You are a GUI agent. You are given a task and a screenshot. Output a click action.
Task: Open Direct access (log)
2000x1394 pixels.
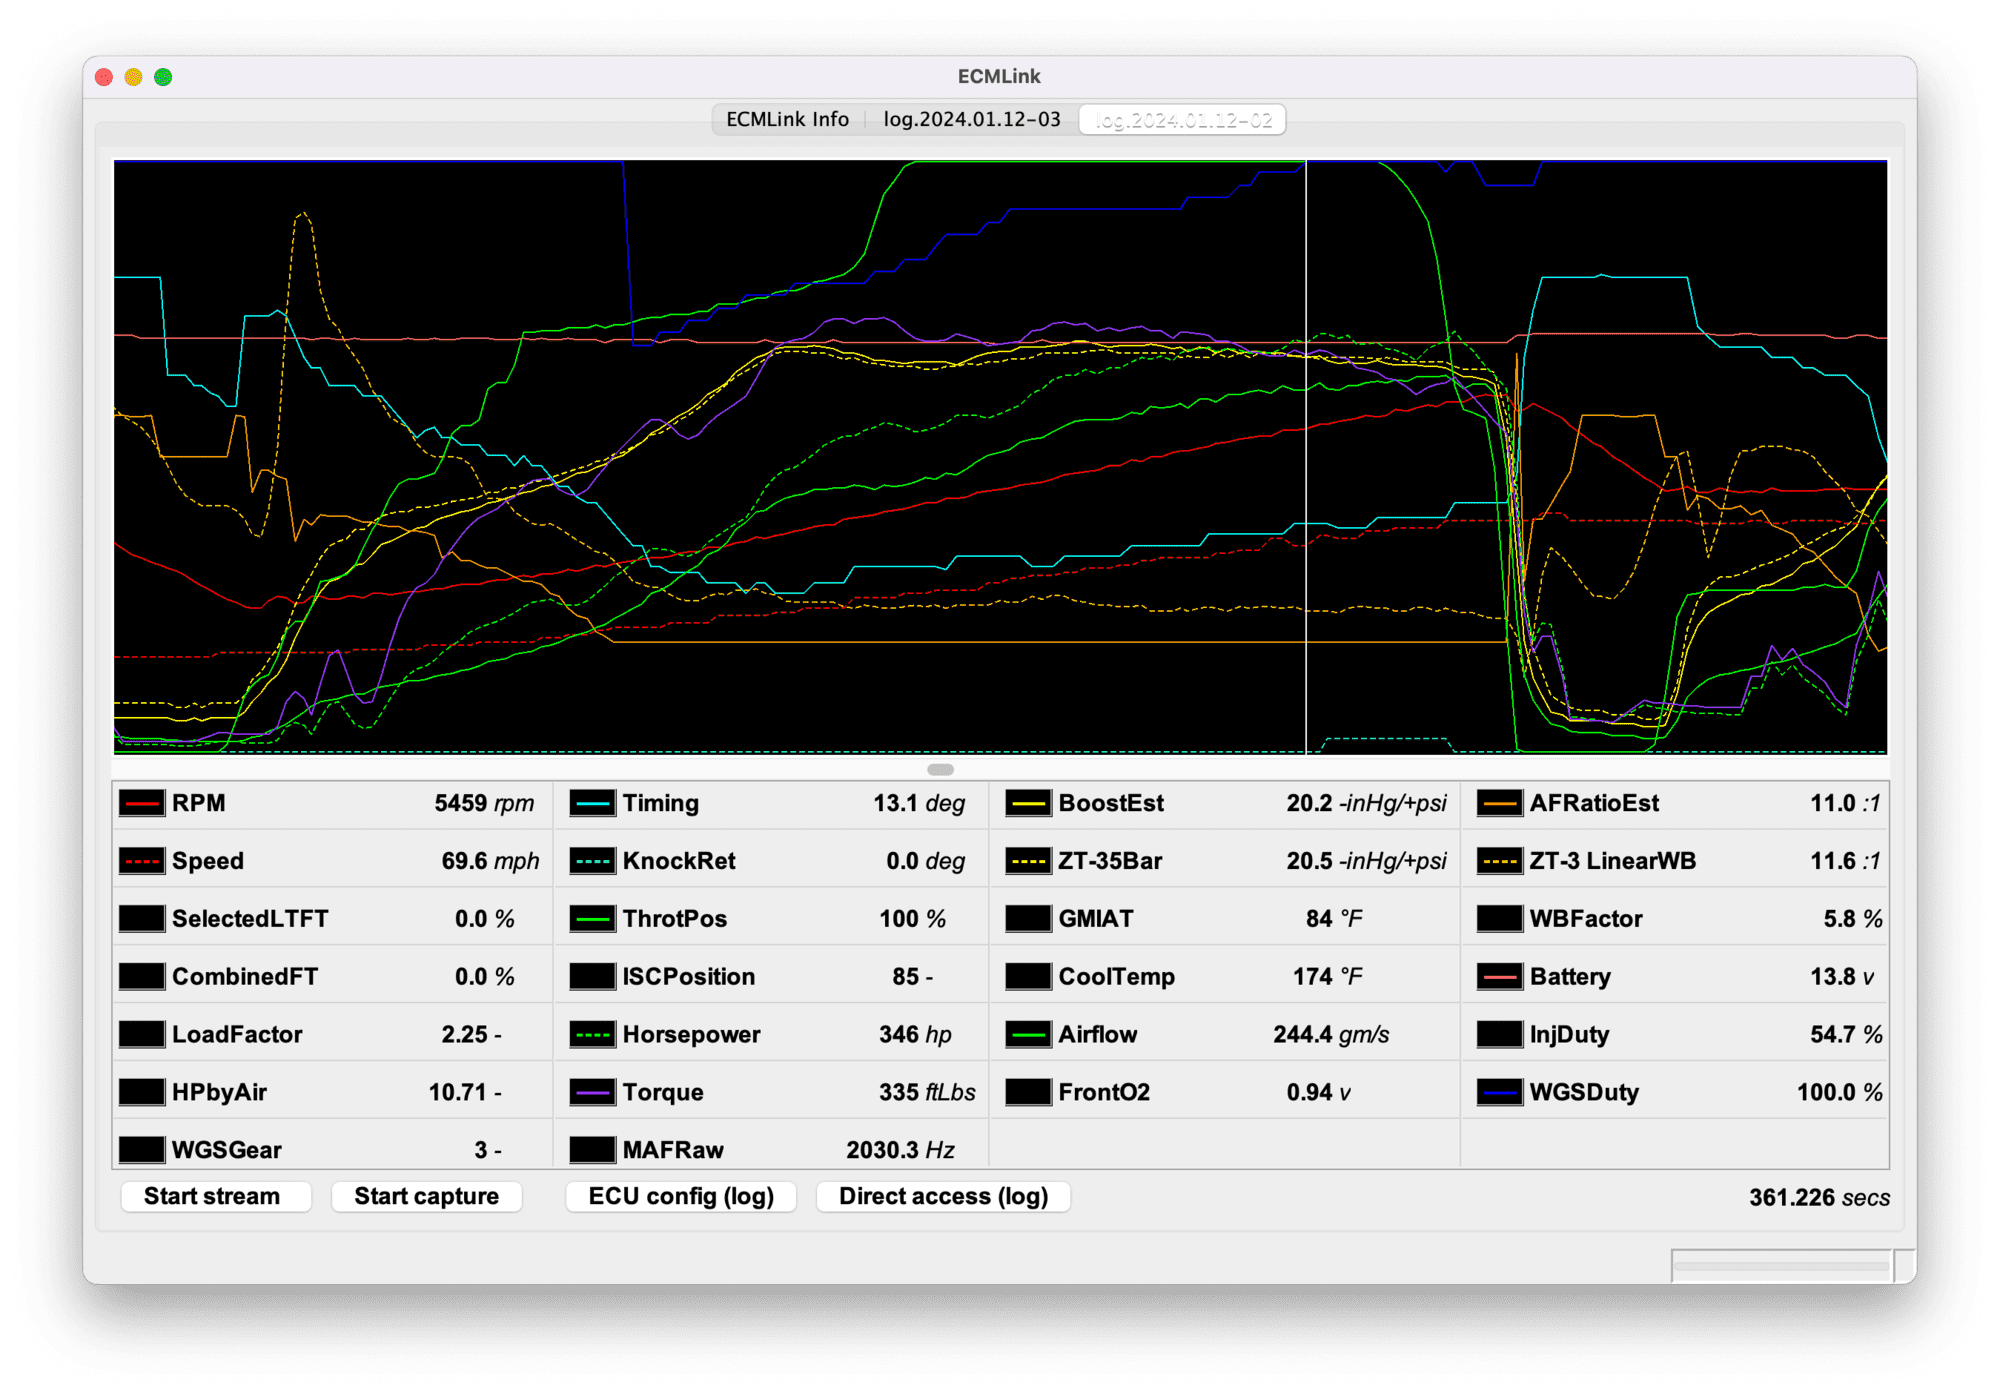(x=944, y=1197)
